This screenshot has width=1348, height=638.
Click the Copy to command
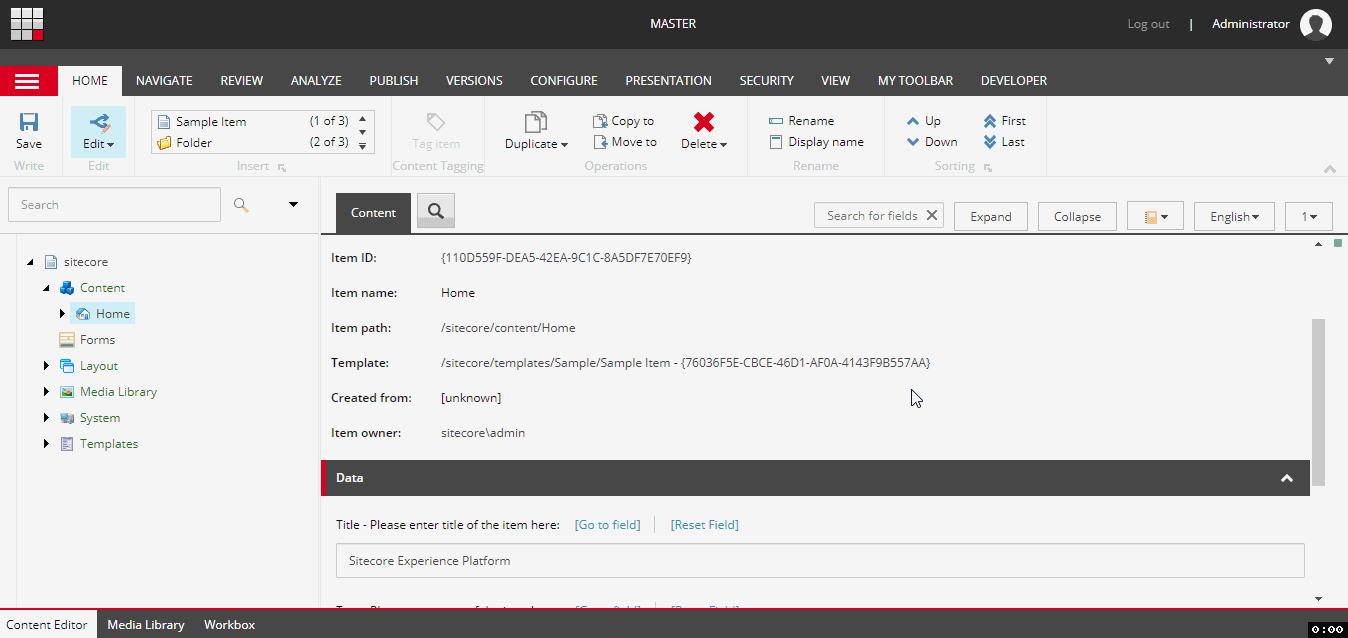coord(623,121)
